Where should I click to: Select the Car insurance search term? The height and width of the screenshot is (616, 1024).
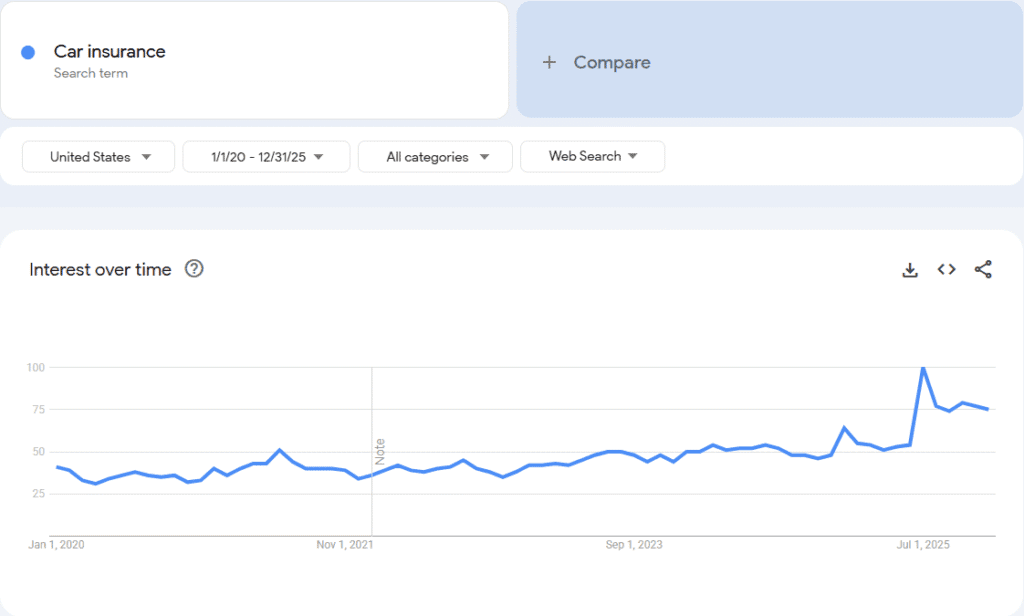pos(110,52)
